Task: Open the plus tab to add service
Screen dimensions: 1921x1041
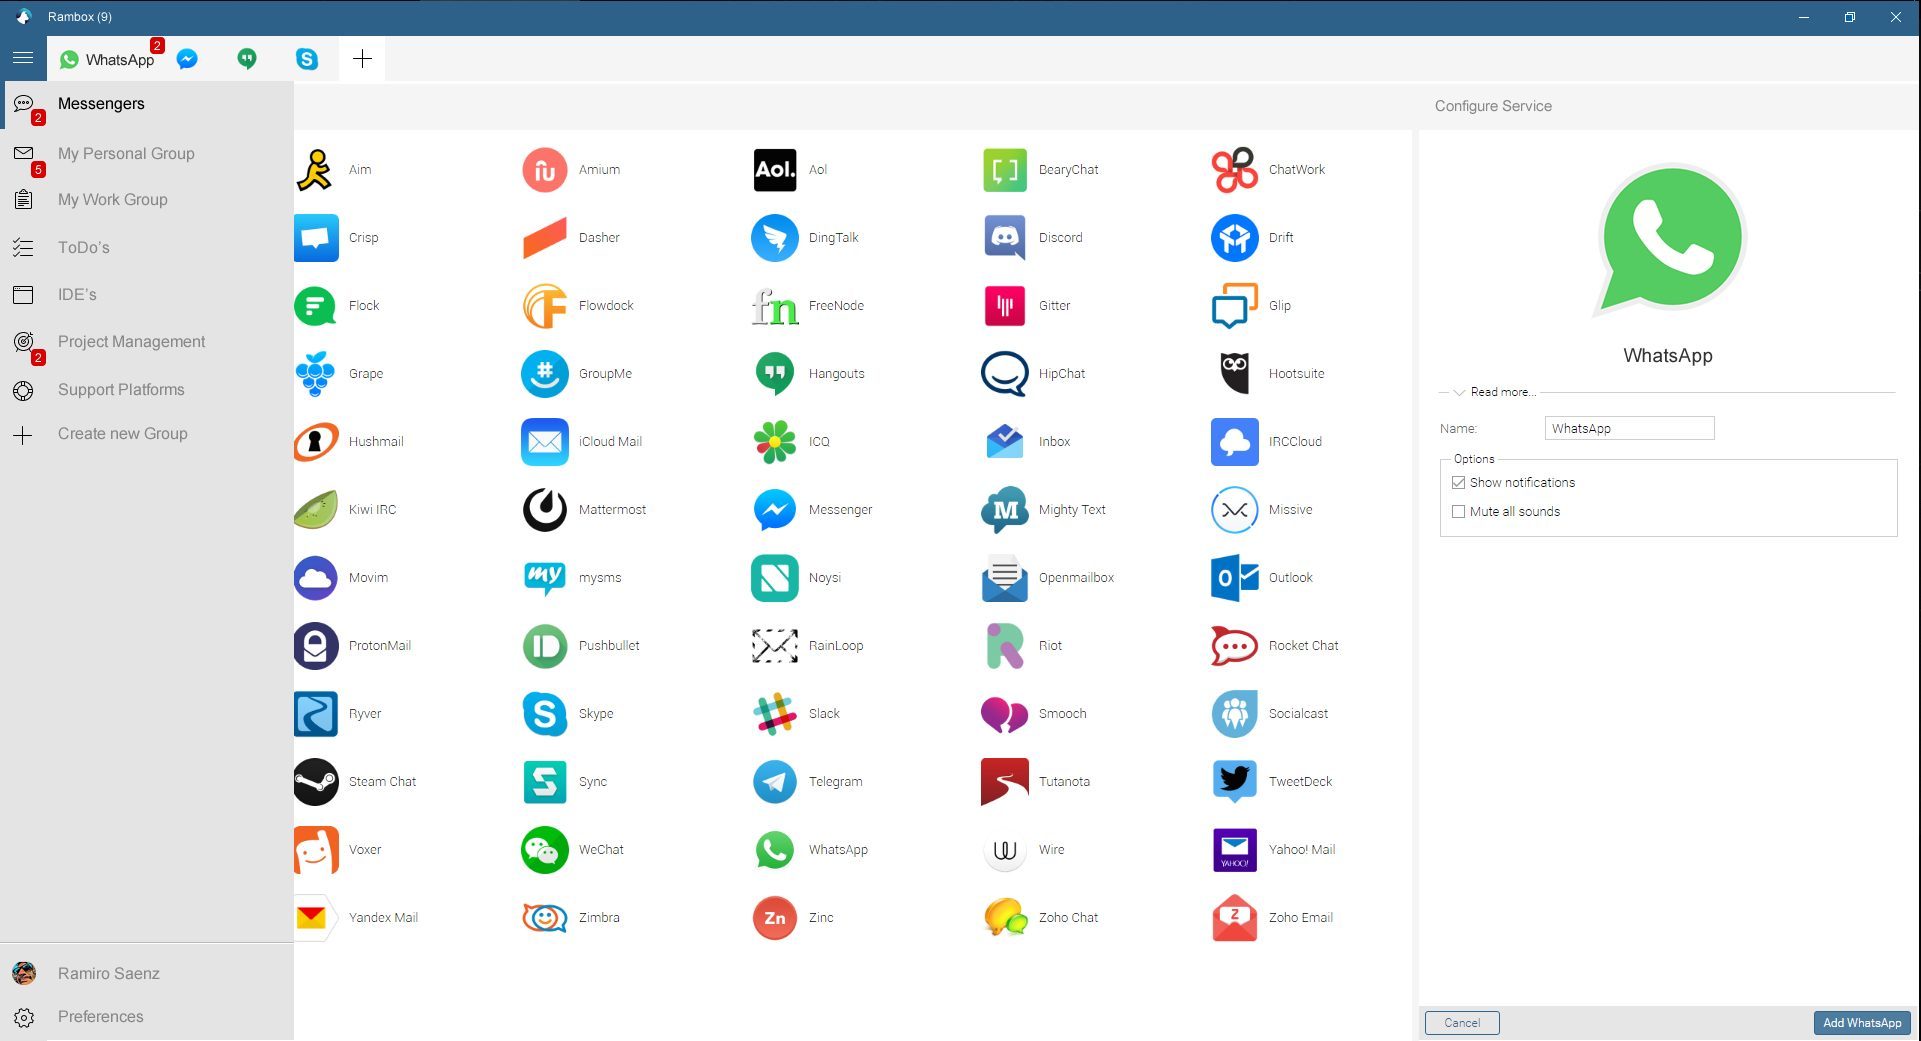Action: (x=362, y=59)
